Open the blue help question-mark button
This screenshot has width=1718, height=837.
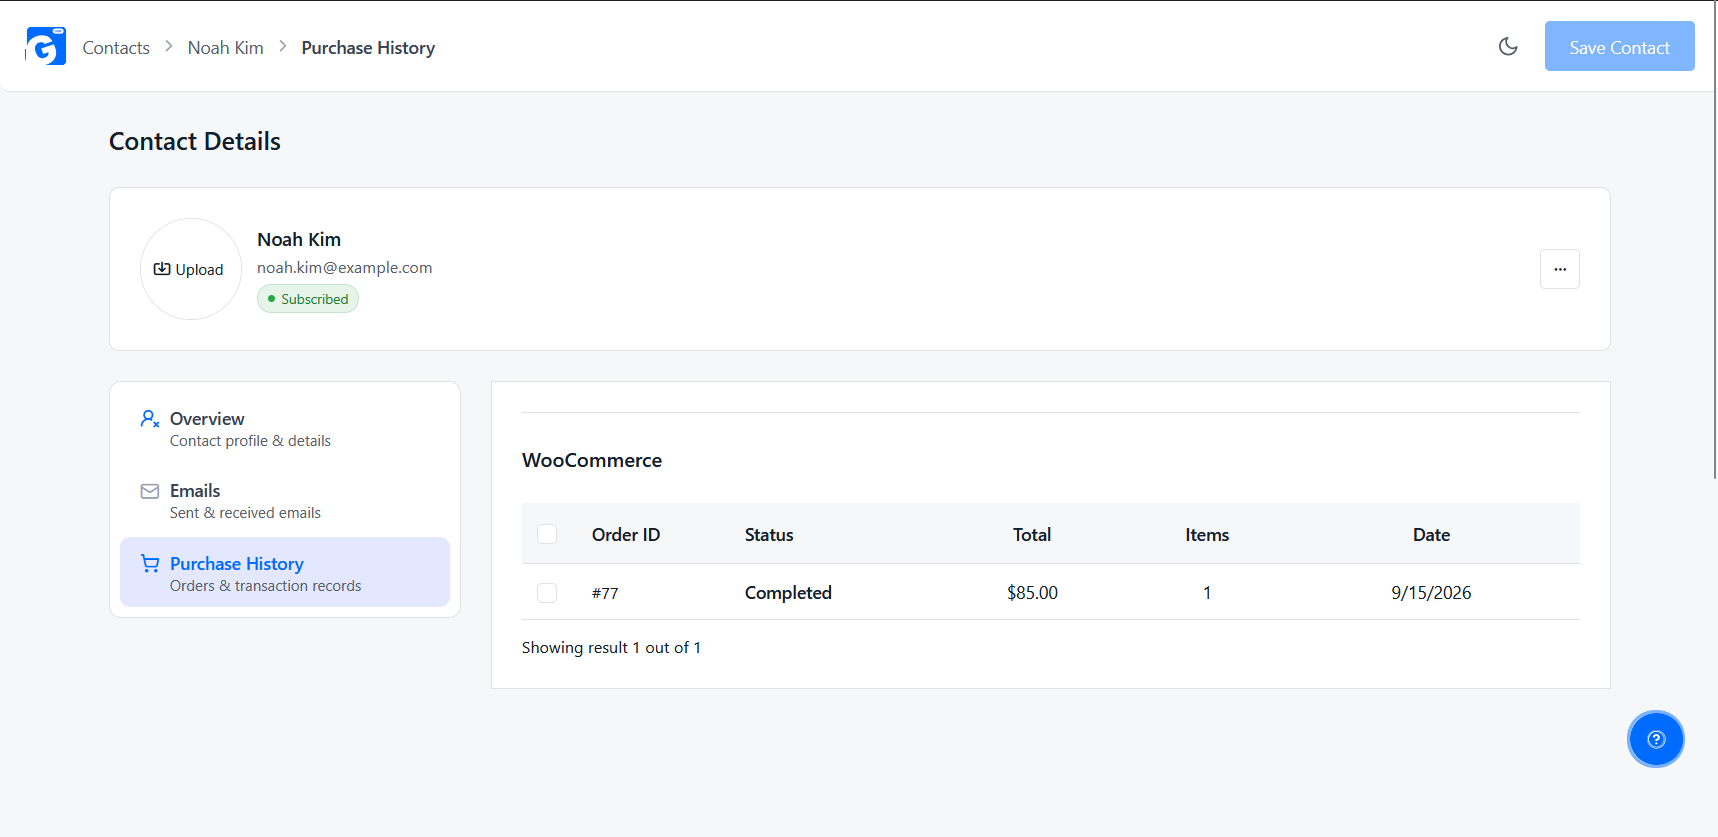point(1656,739)
